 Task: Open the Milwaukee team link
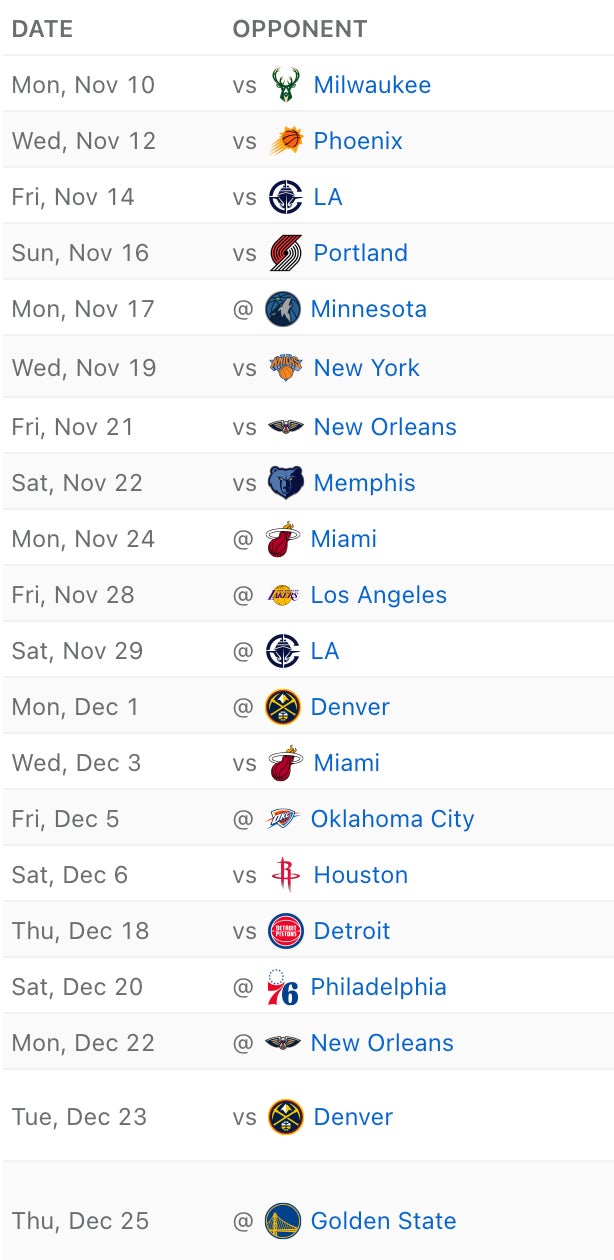(372, 85)
